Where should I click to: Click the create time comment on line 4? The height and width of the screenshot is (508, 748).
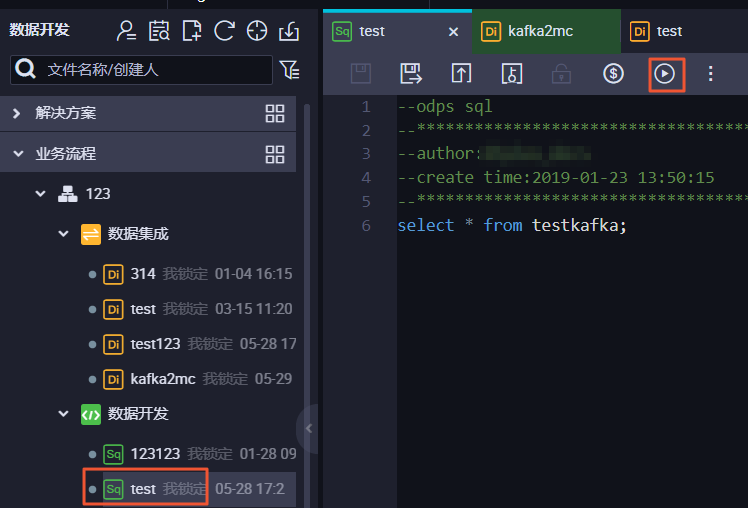(x=556, y=177)
